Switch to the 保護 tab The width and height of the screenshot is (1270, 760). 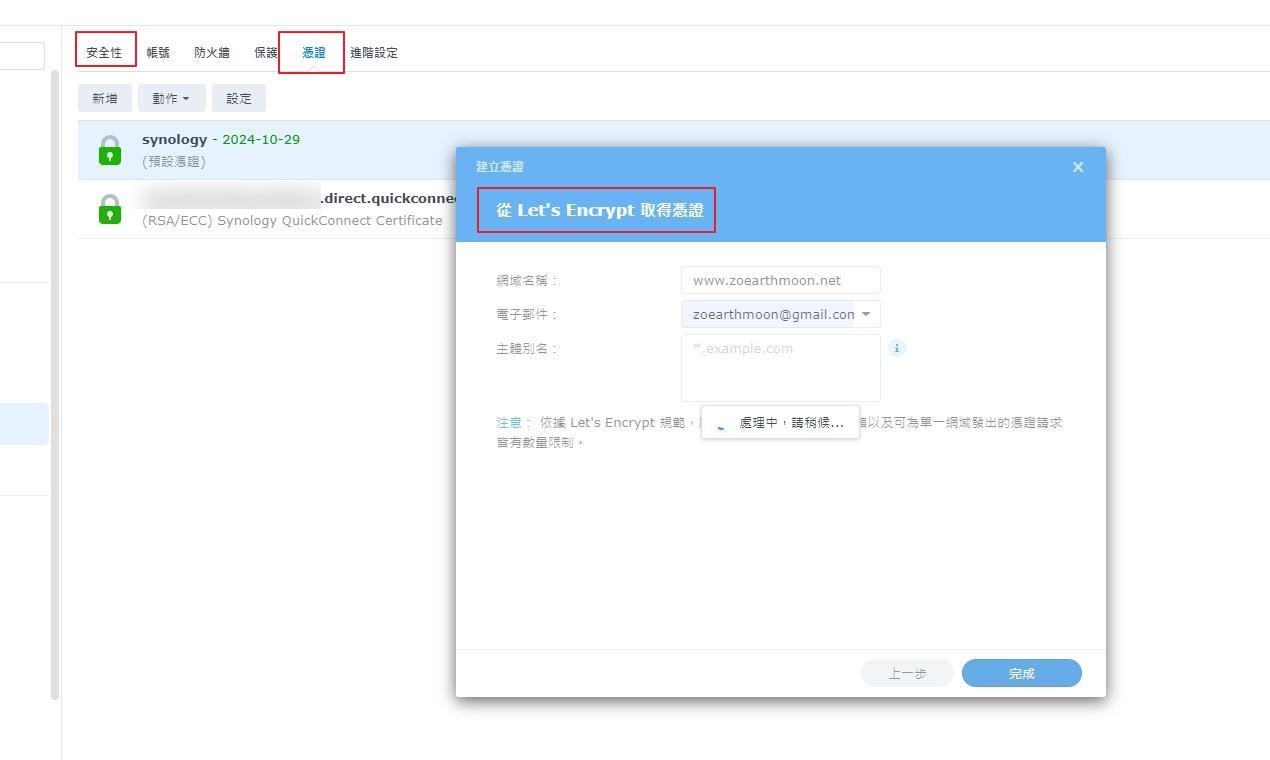[265, 52]
